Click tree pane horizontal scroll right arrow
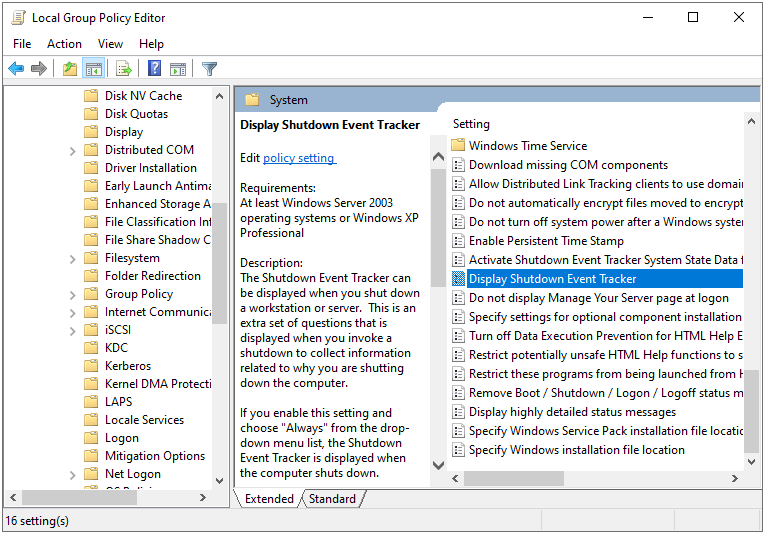Viewport: 767px width, 535px height. click(x=203, y=498)
